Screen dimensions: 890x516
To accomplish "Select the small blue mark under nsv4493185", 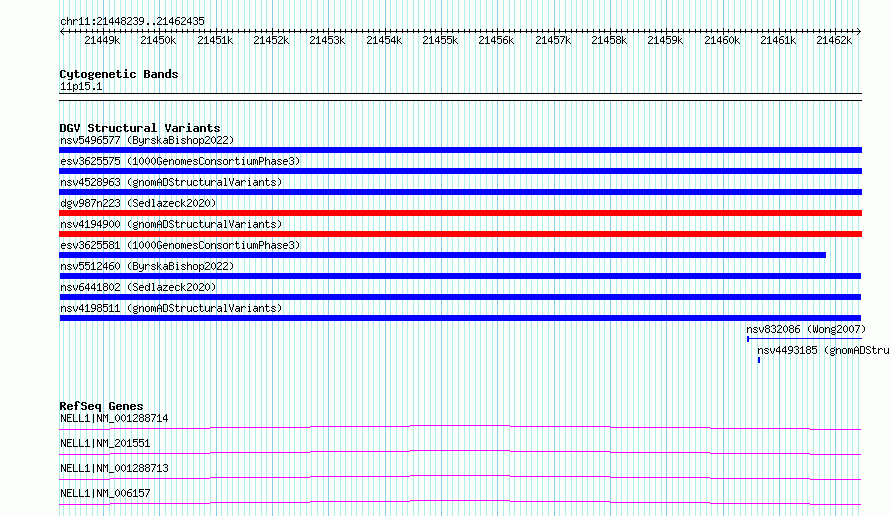I will click(759, 360).
